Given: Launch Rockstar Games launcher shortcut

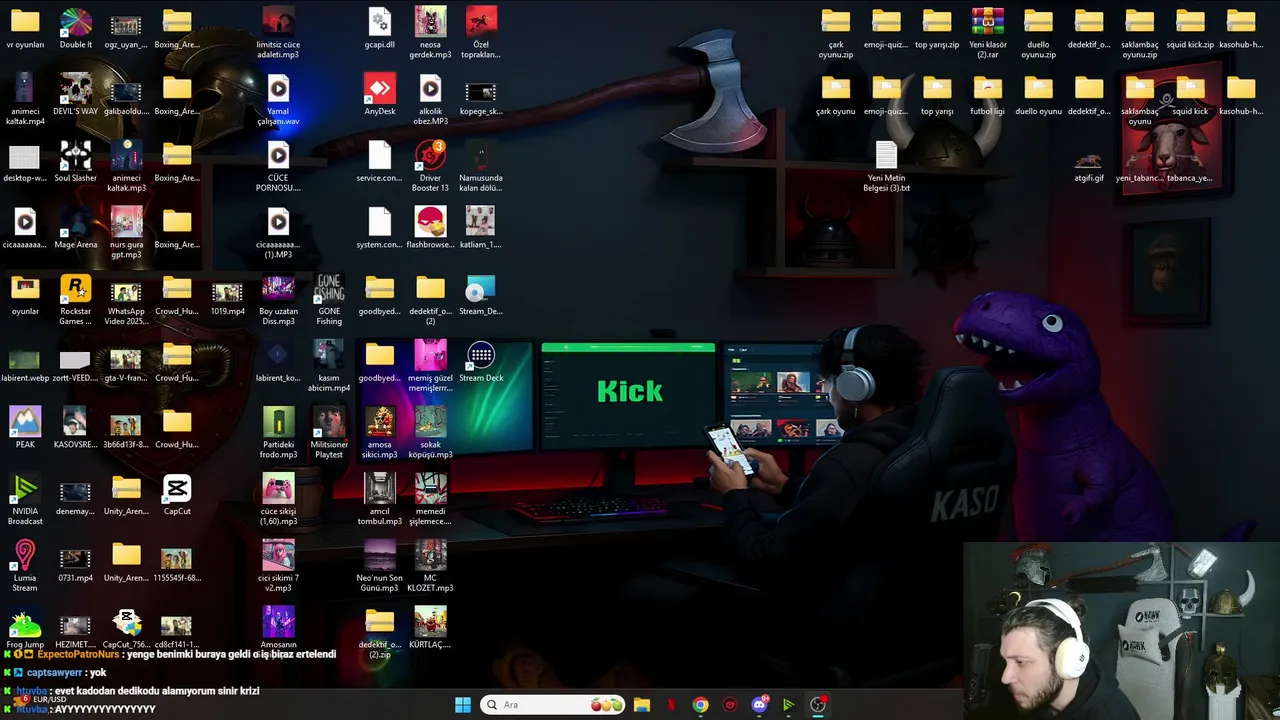Looking at the screenshot, I should [x=76, y=300].
